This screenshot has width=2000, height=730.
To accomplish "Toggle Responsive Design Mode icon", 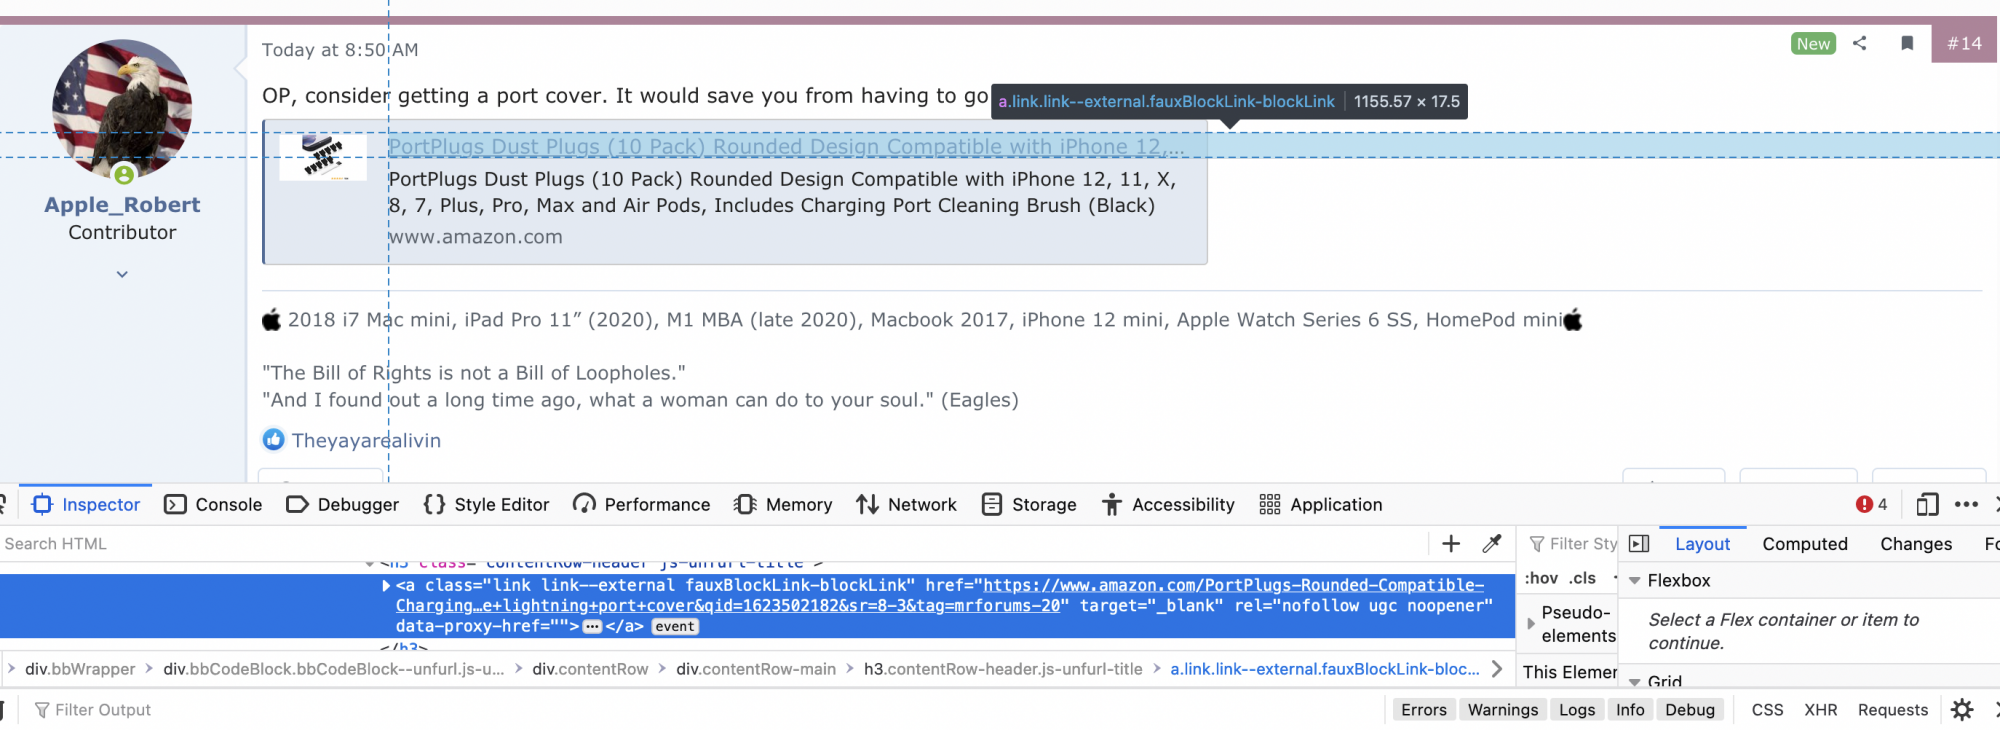I will [x=1927, y=505].
